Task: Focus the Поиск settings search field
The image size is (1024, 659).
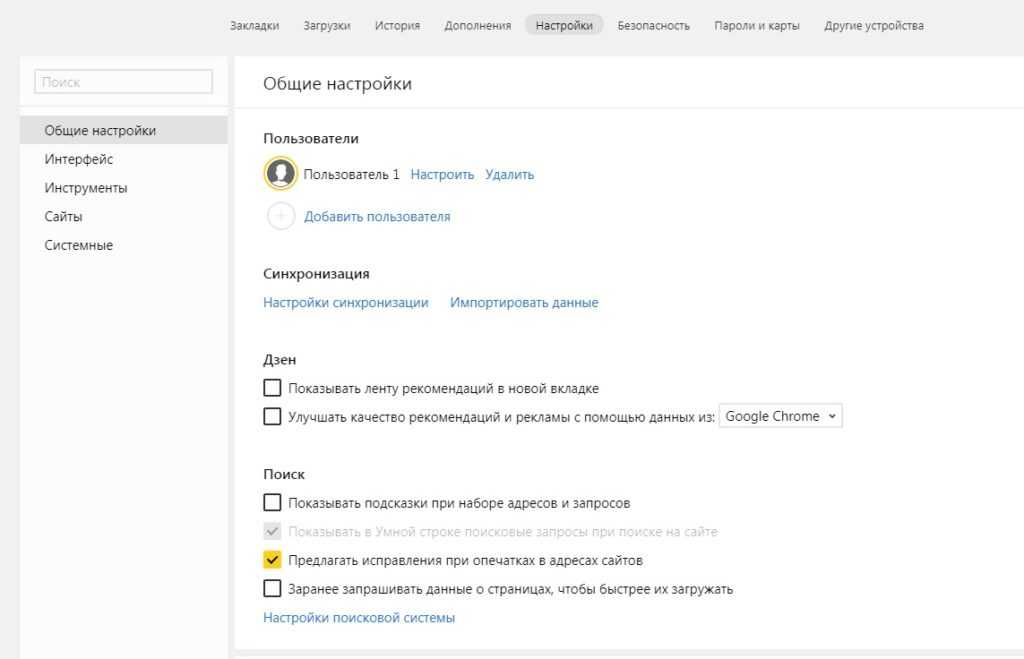Action: (x=124, y=82)
